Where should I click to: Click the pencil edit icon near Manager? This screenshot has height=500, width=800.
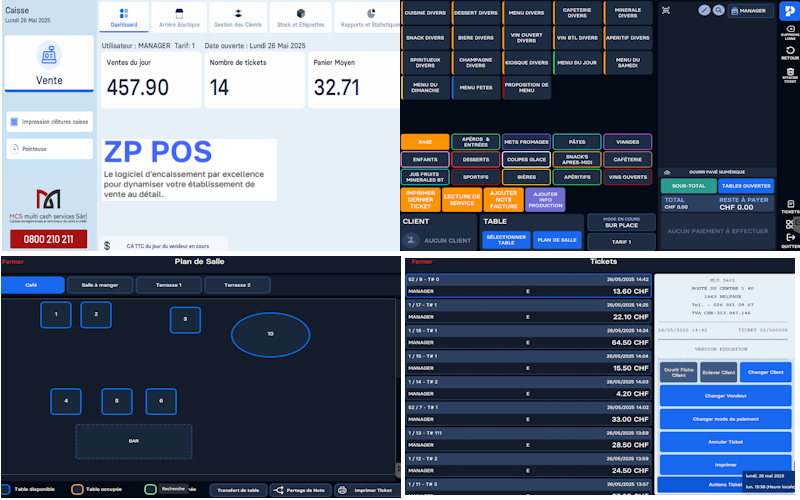(x=705, y=10)
